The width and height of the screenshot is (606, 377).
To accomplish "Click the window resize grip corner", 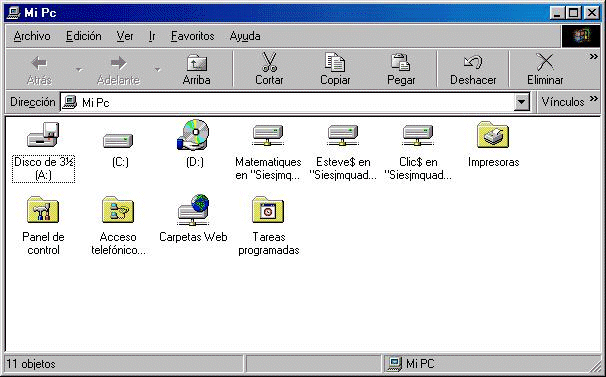I will [596, 367].
